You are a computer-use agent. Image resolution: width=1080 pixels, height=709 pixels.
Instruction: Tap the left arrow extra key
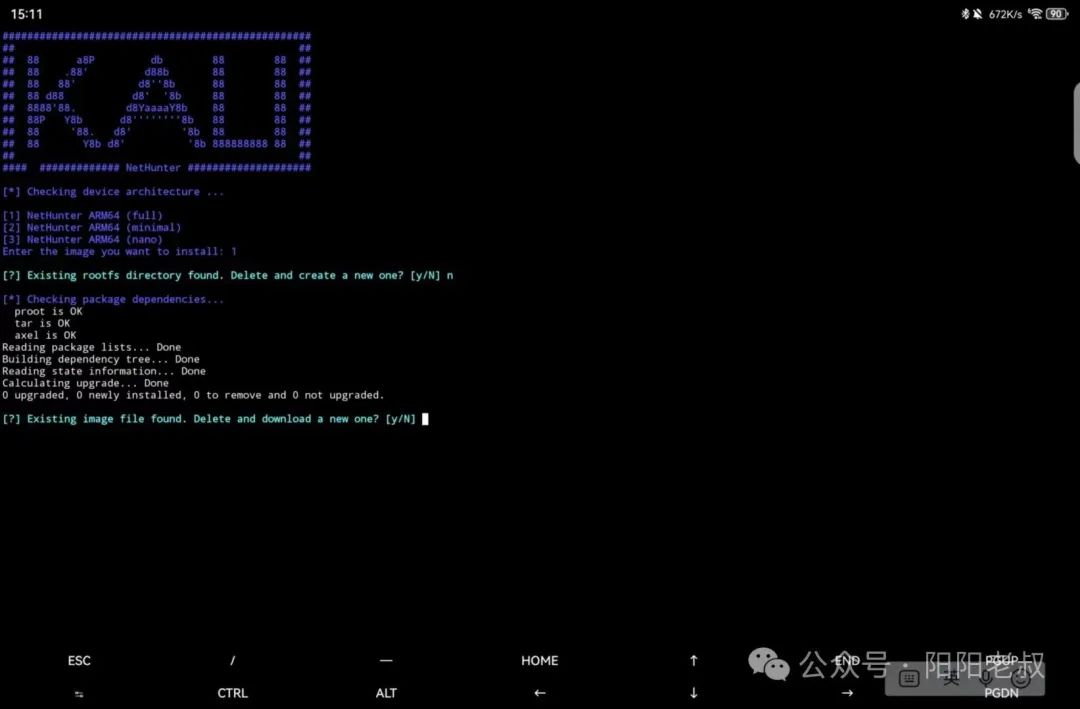(x=539, y=693)
